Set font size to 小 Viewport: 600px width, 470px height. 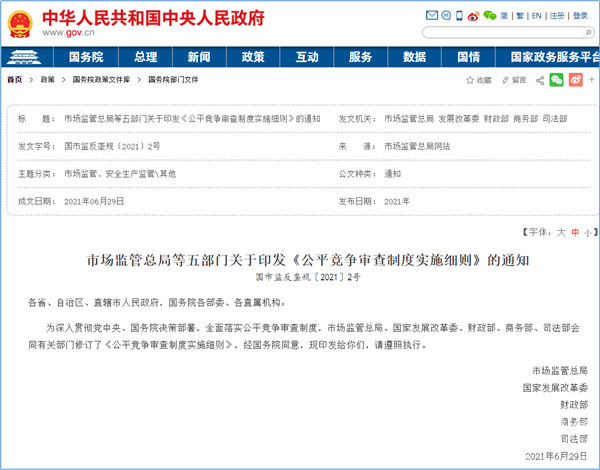point(587,232)
